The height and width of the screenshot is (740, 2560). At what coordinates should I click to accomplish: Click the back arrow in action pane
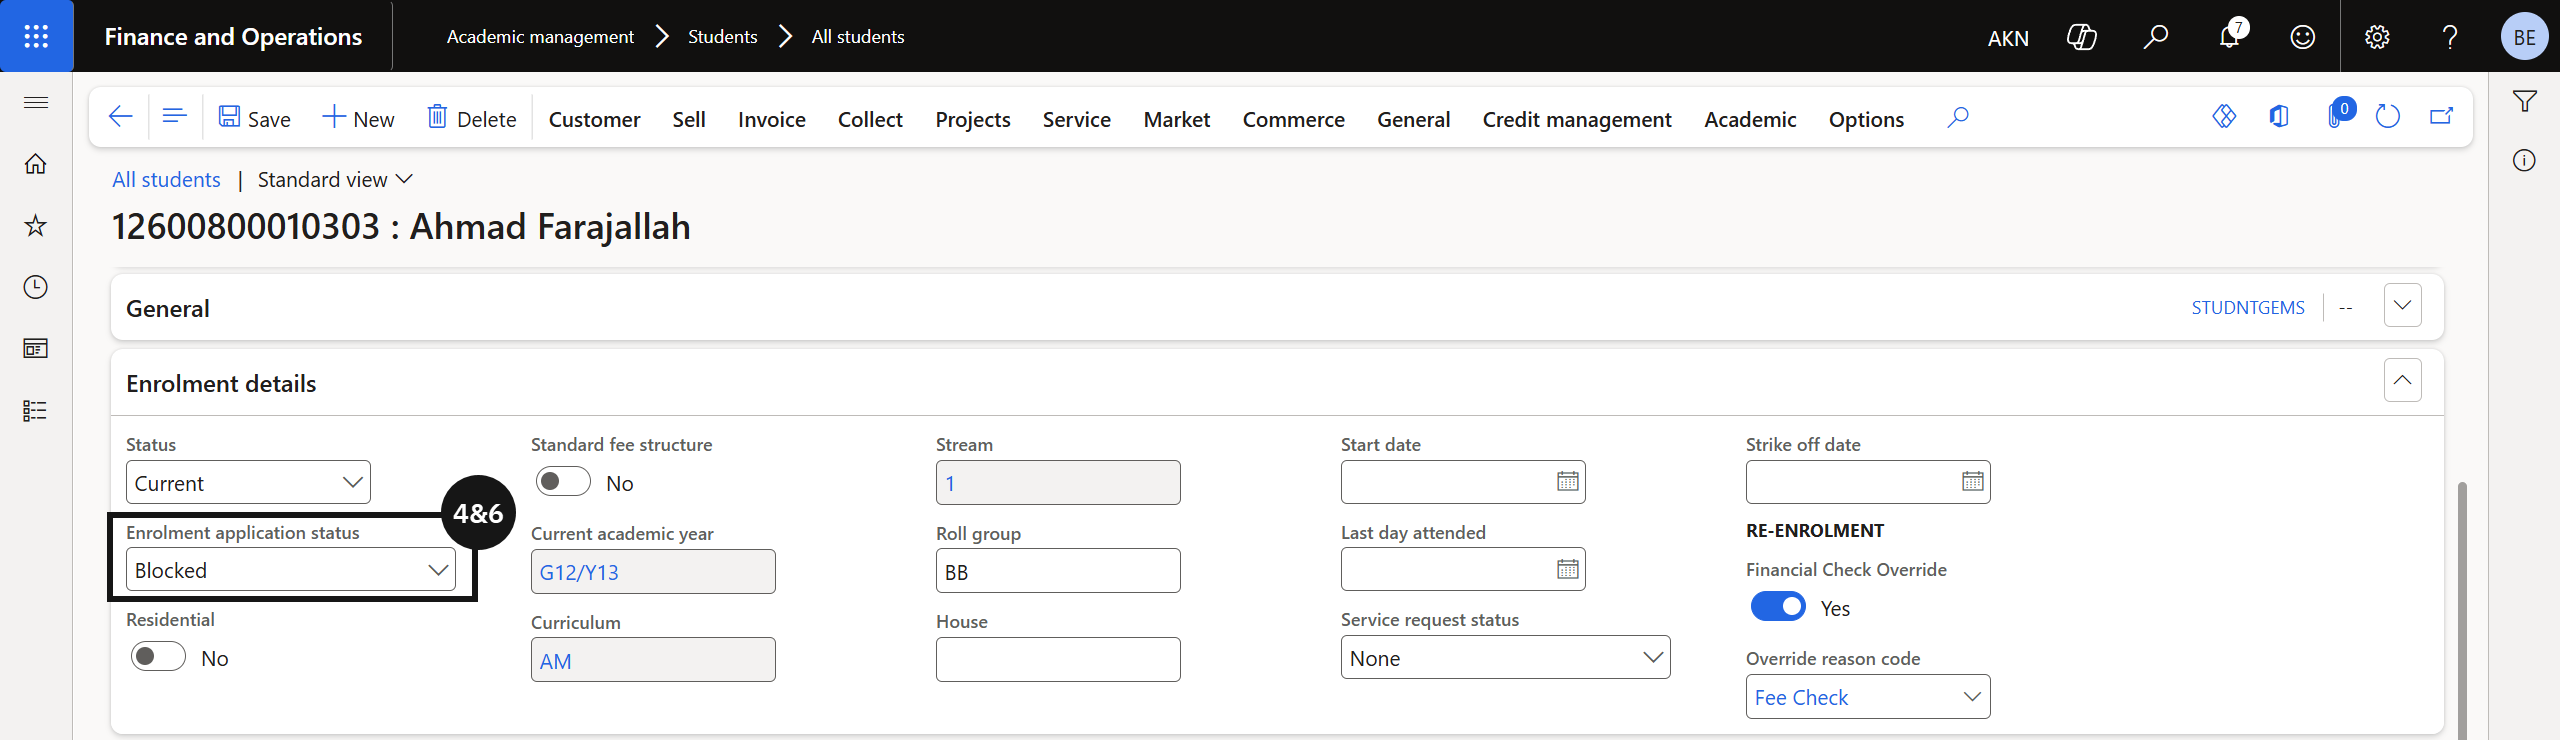click(120, 117)
